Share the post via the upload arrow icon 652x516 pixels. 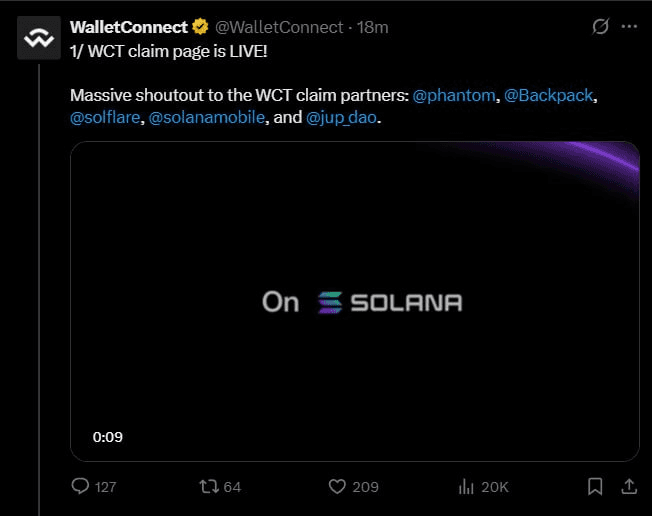point(629,486)
